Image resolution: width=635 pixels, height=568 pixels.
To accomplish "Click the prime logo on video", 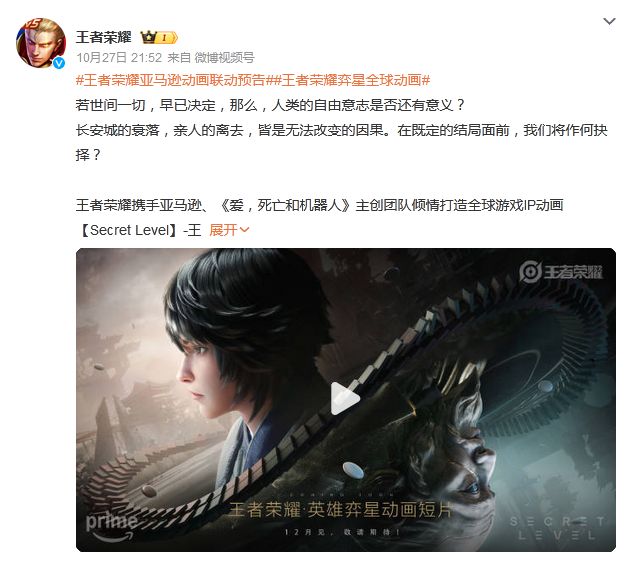I will pyautogui.click(x=110, y=527).
